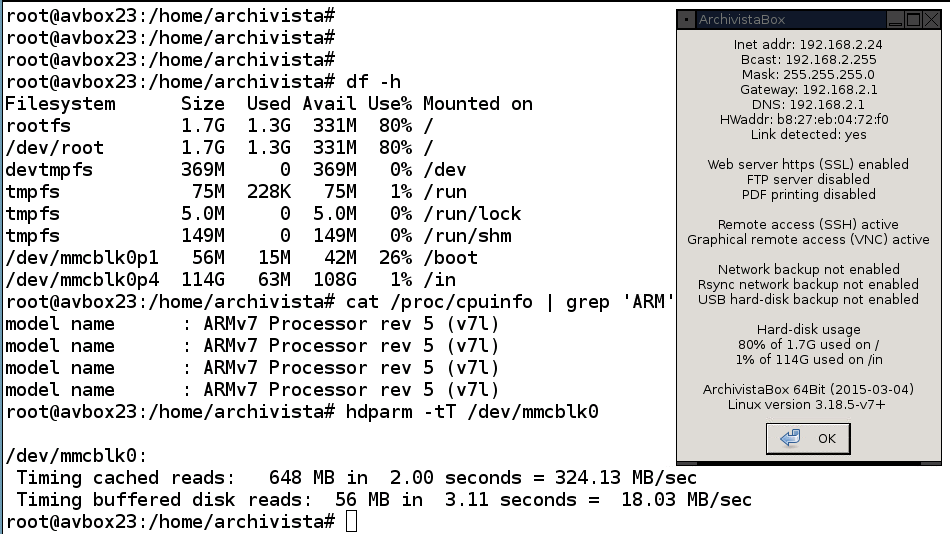Click 'Remote access (SSH) active' status line

click(x=808, y=224)
